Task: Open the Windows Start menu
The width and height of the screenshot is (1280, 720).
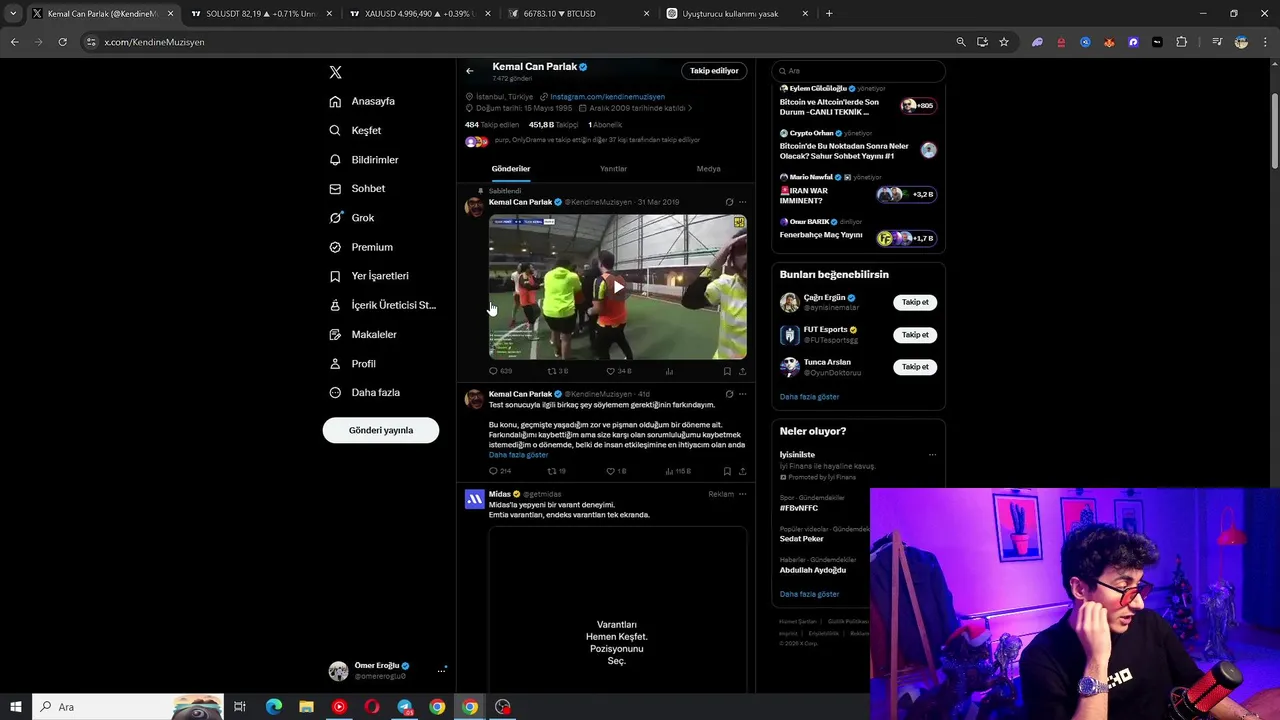Action: (x=16, y=707)
